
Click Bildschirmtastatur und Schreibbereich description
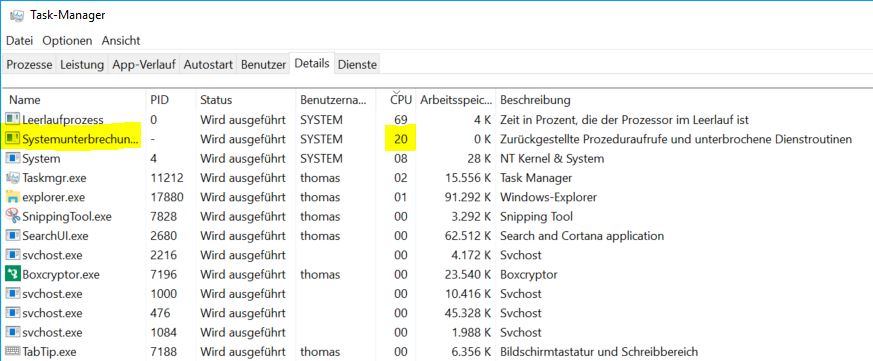[599, 352]
